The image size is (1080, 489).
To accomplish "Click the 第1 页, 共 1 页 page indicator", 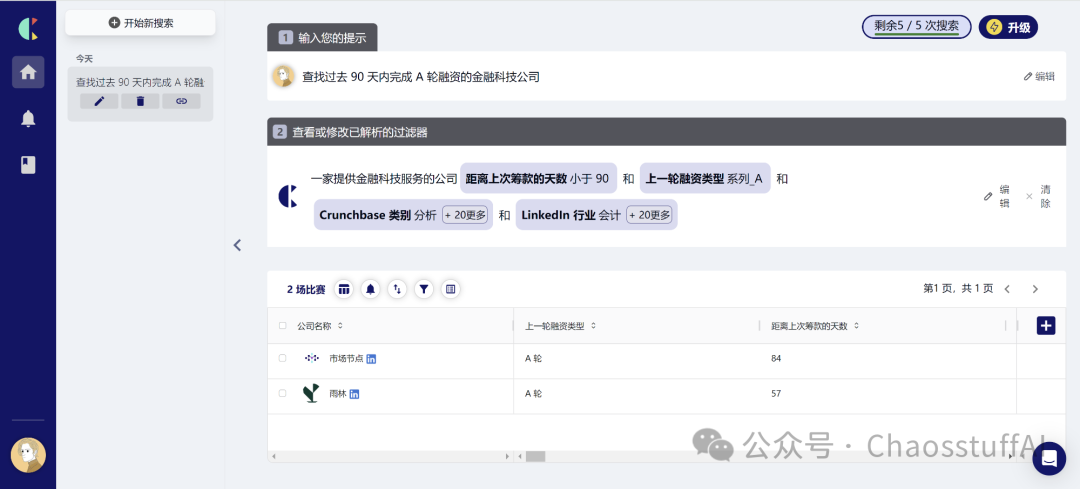I will point(957,289).
